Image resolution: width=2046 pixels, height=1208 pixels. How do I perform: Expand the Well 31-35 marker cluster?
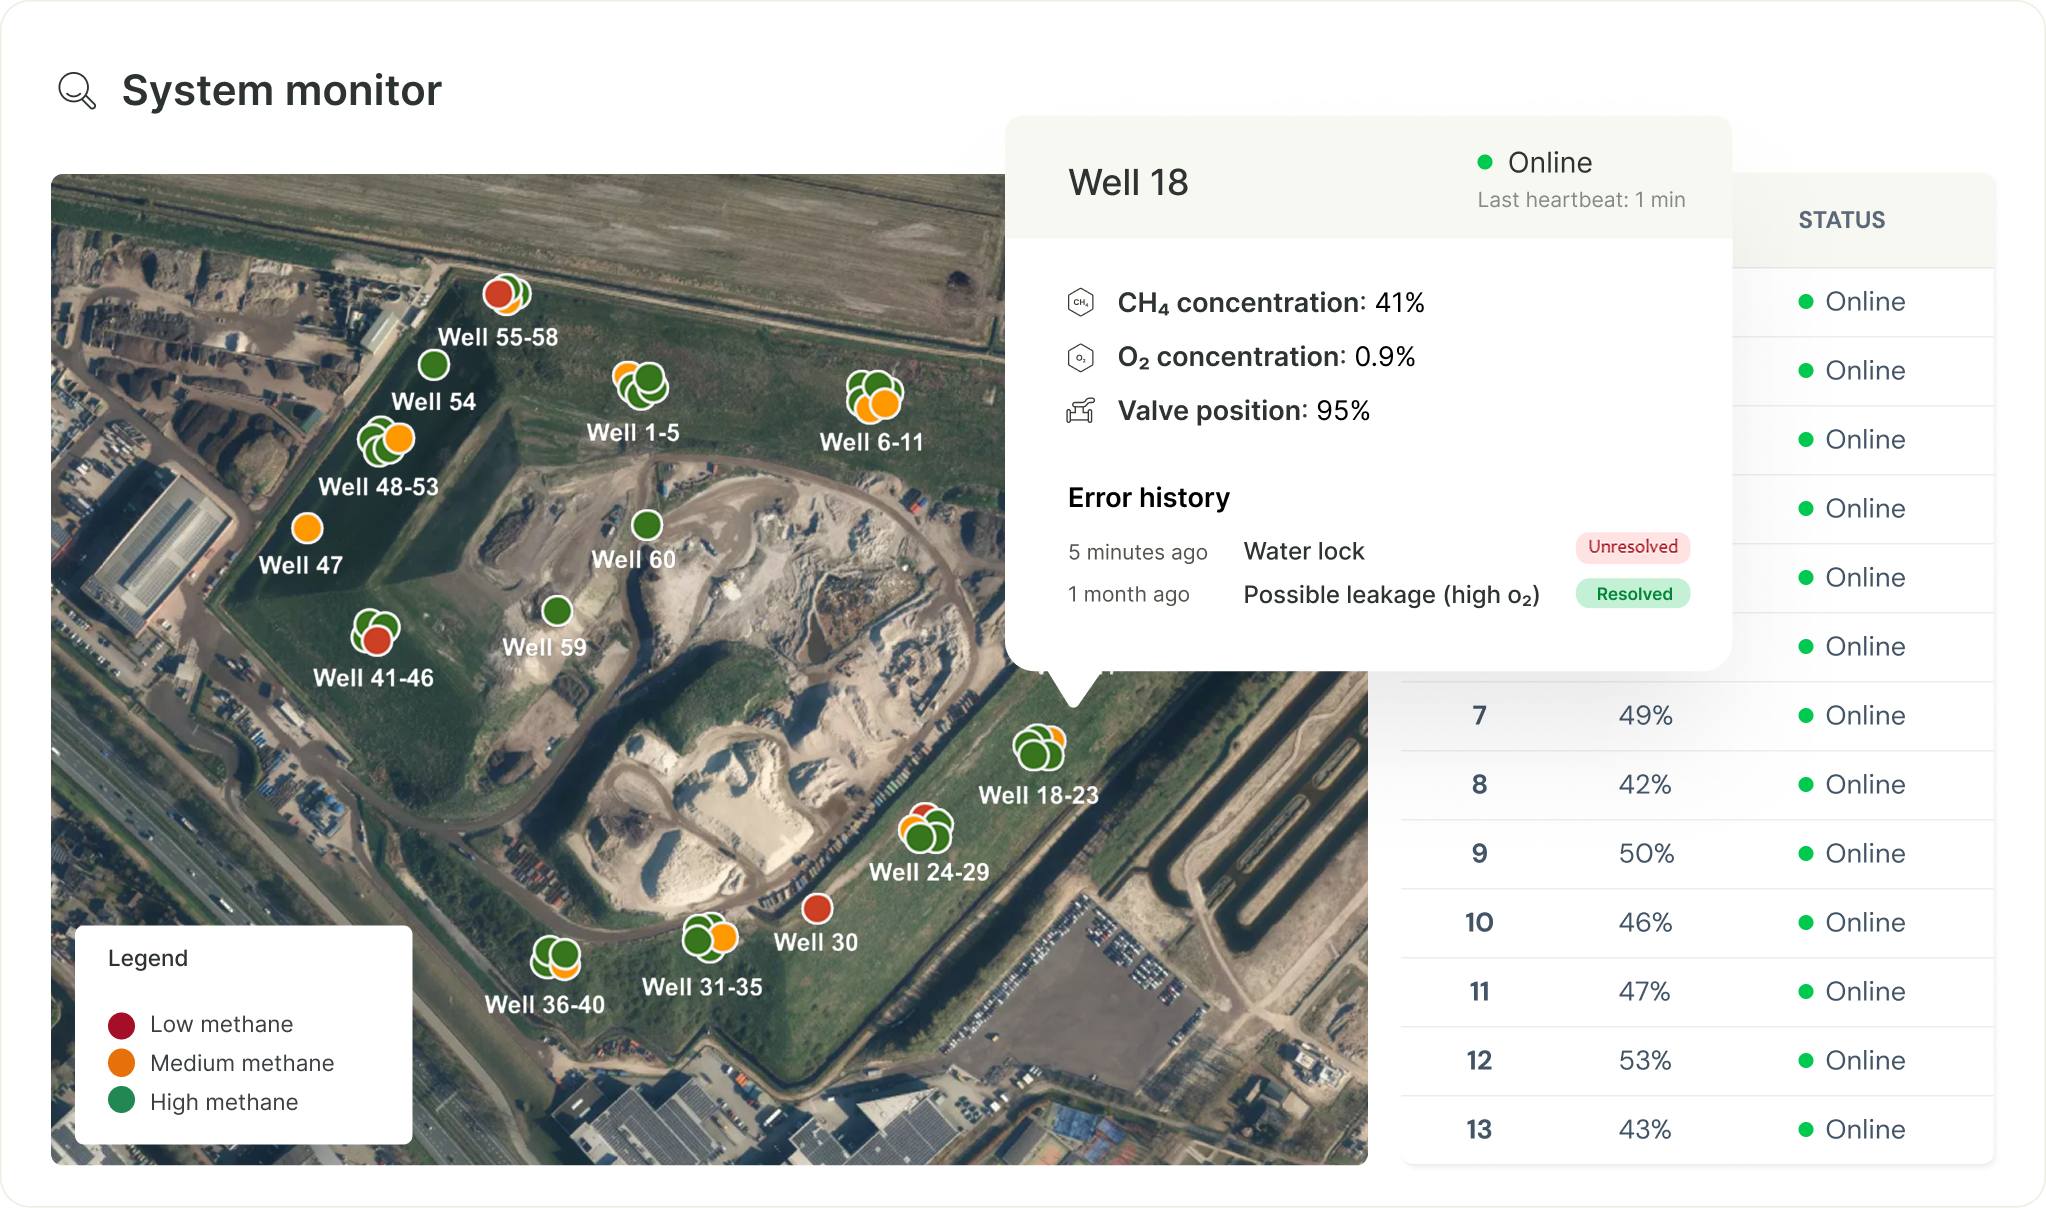pos(709,938)
